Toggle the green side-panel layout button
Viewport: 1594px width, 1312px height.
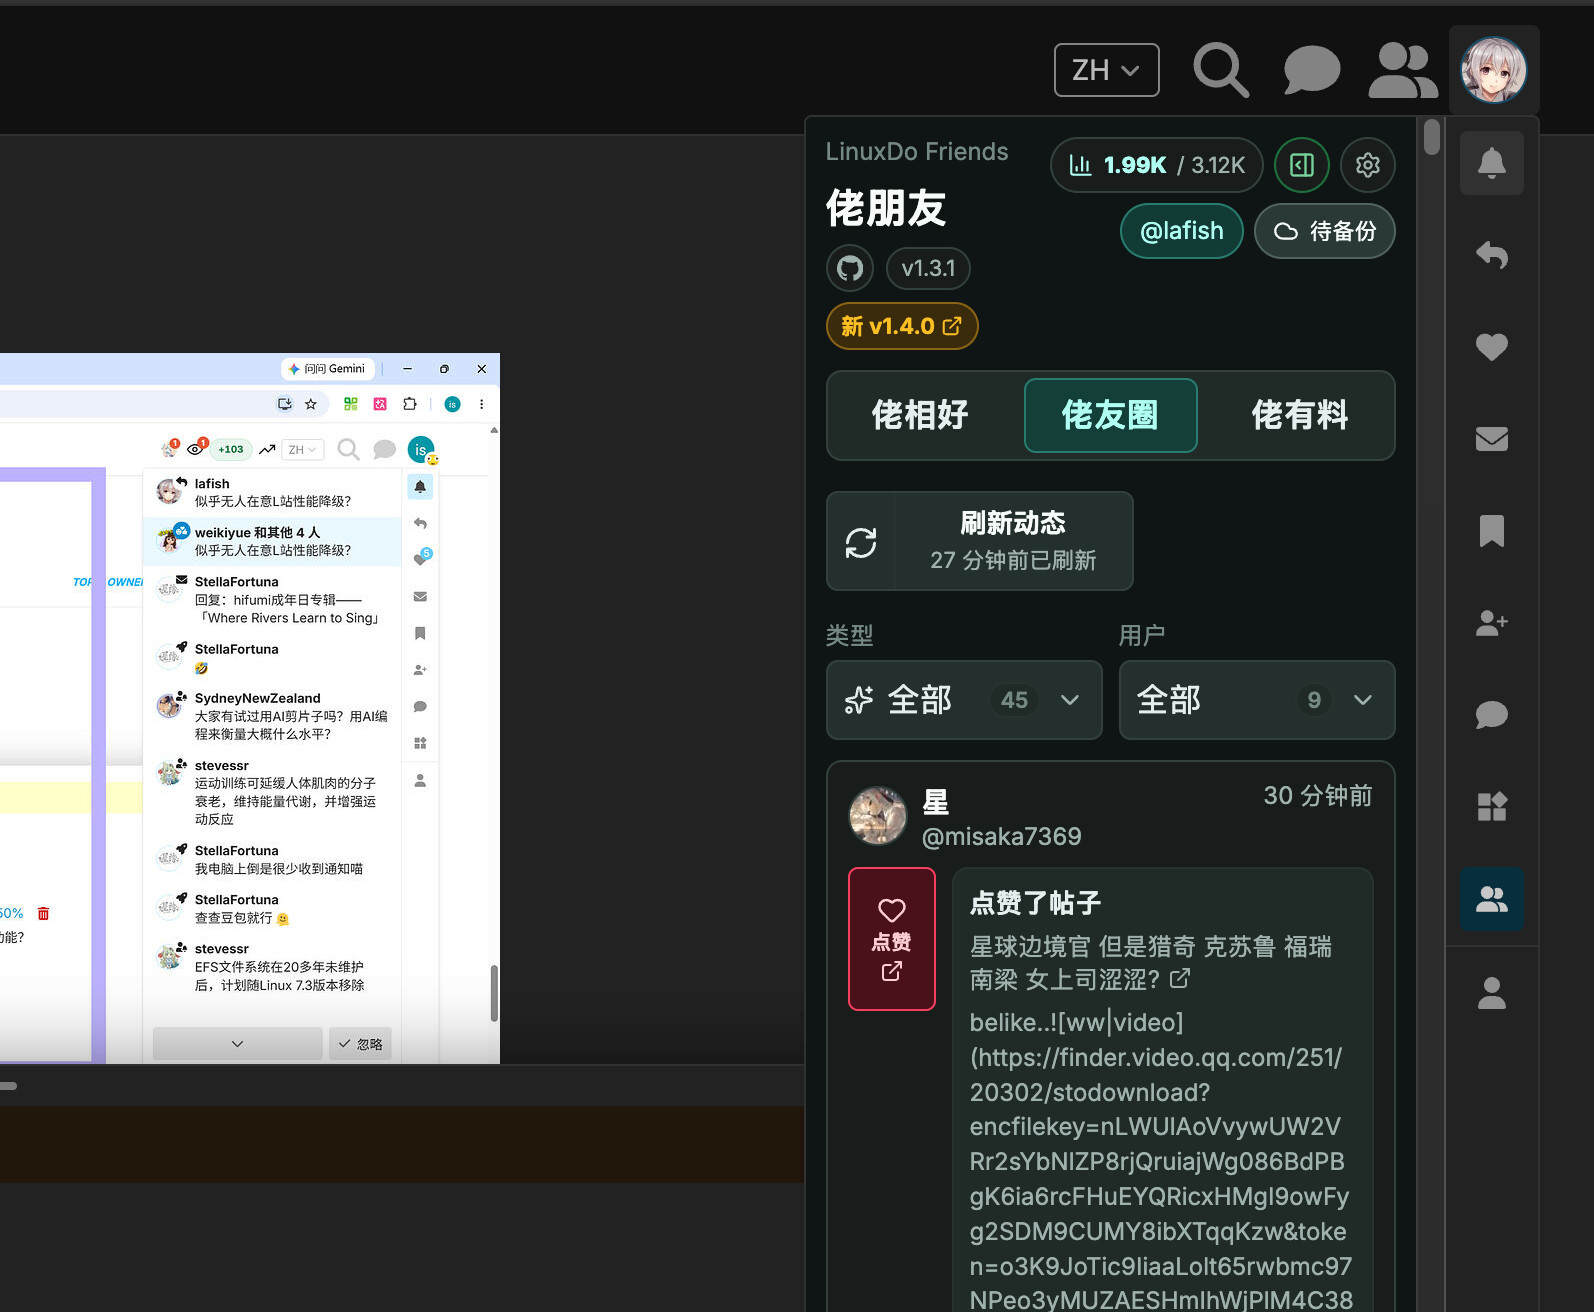click(1301, 165)
